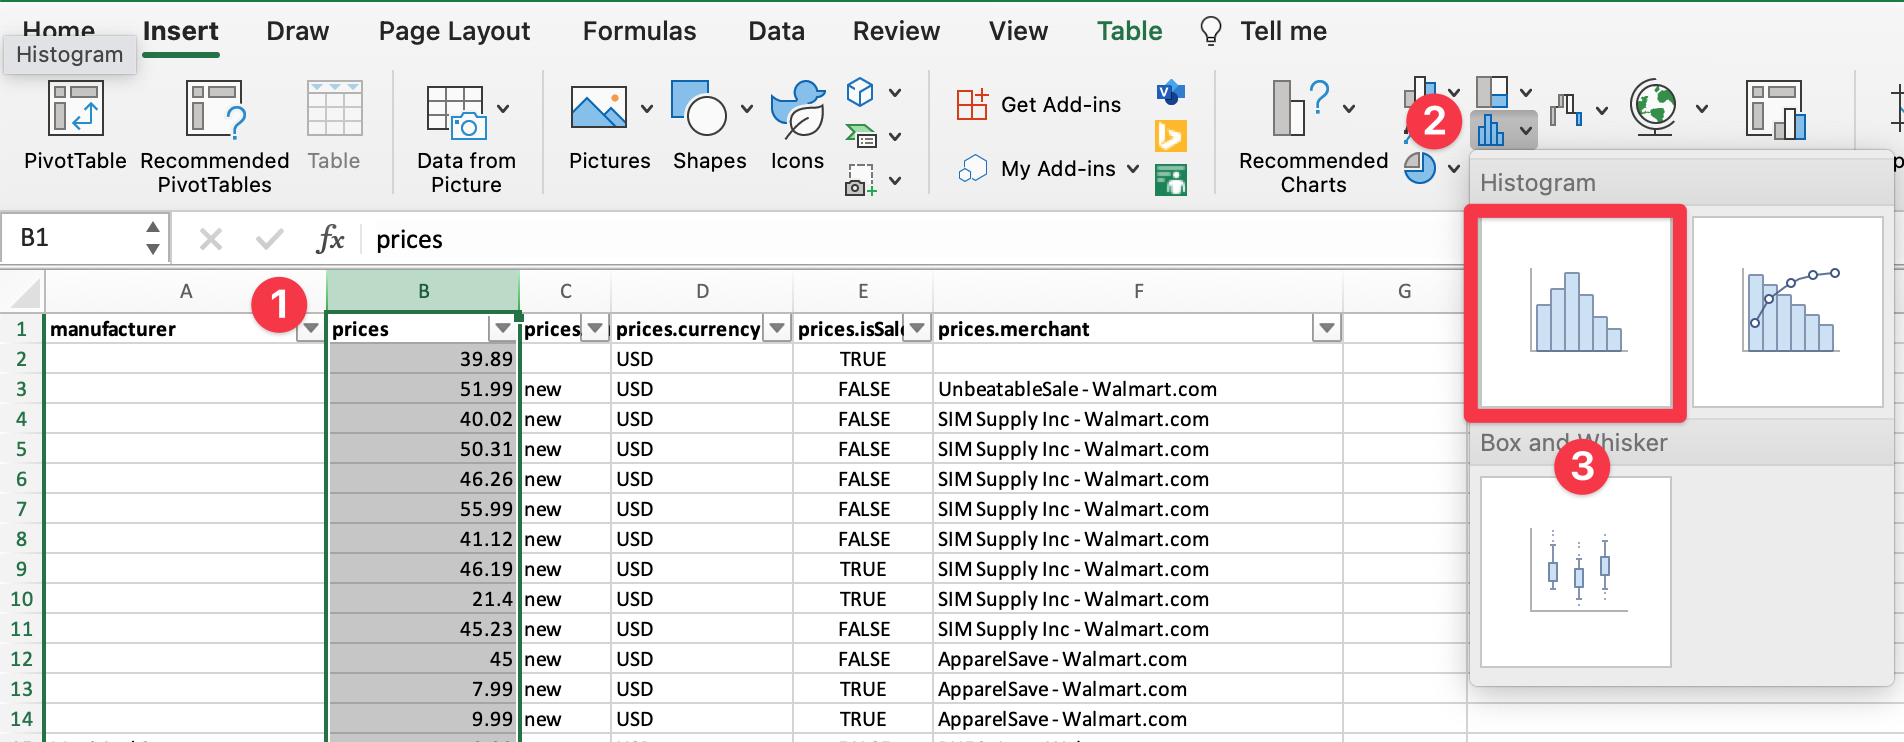Choose the Pareto histogram chart option

pyautogui.click(x=1787, y=312)
